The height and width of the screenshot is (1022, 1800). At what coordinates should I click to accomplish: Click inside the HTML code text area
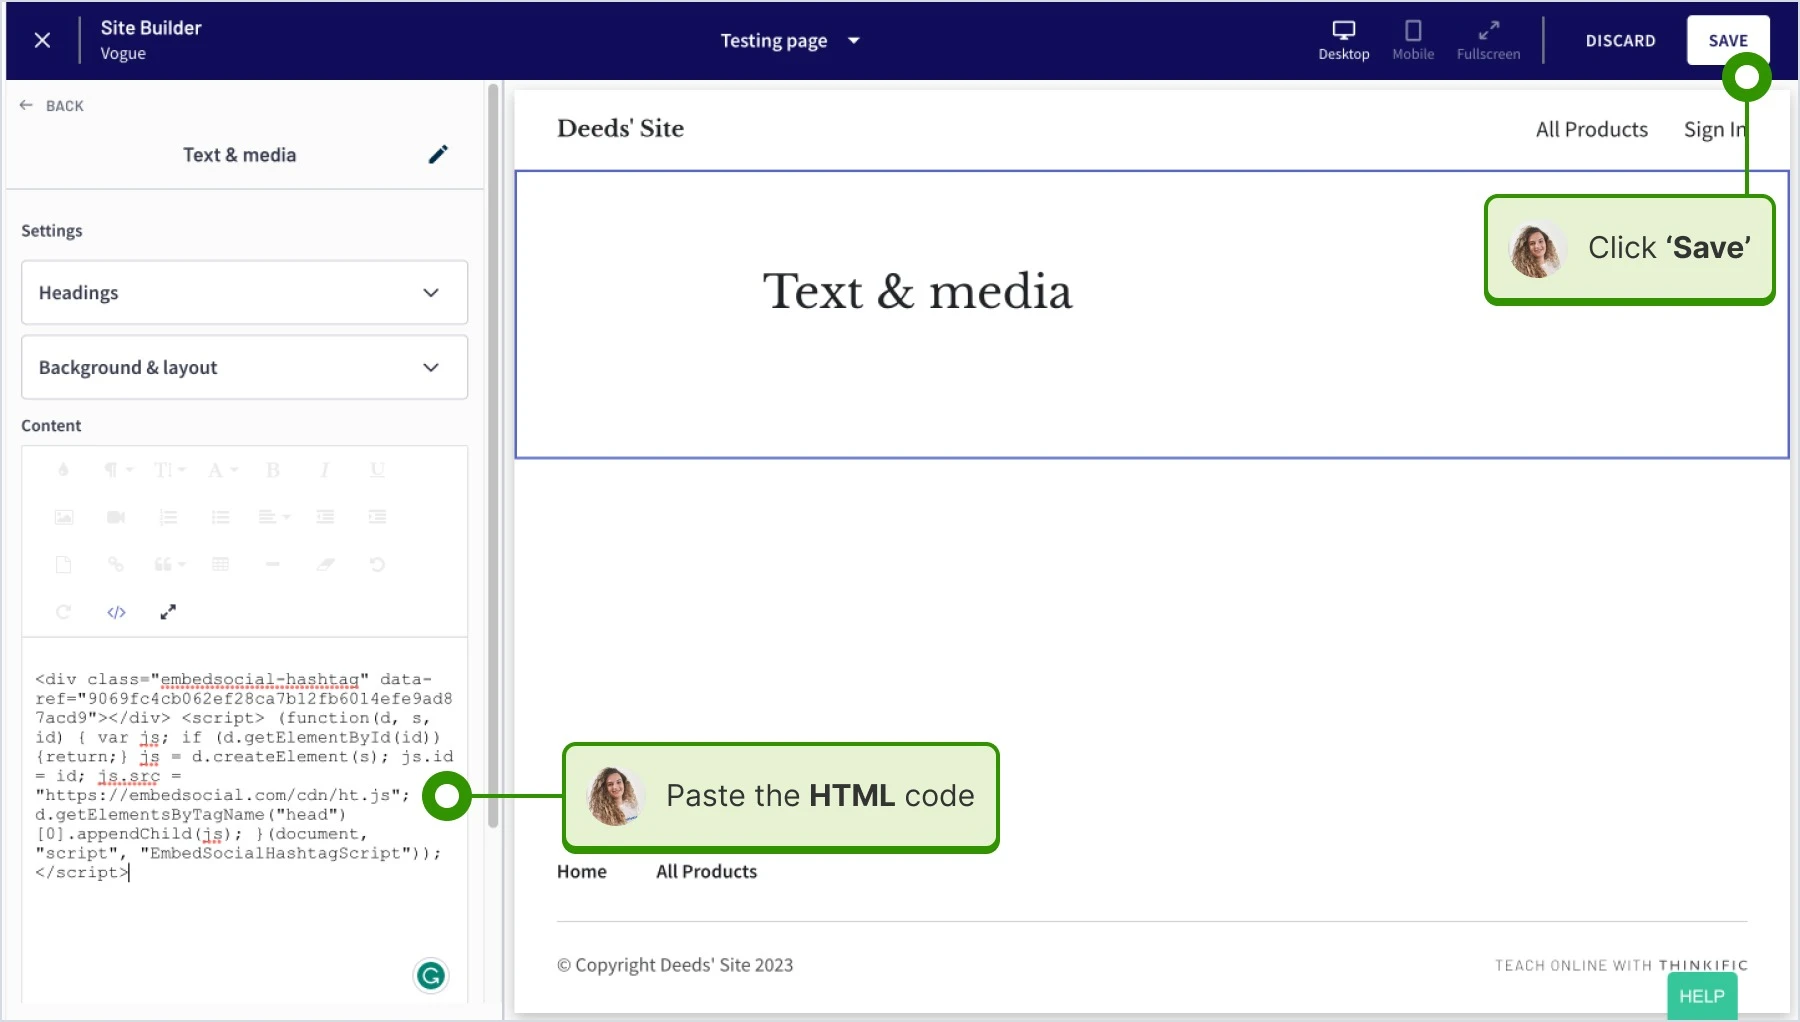[244, 820]
